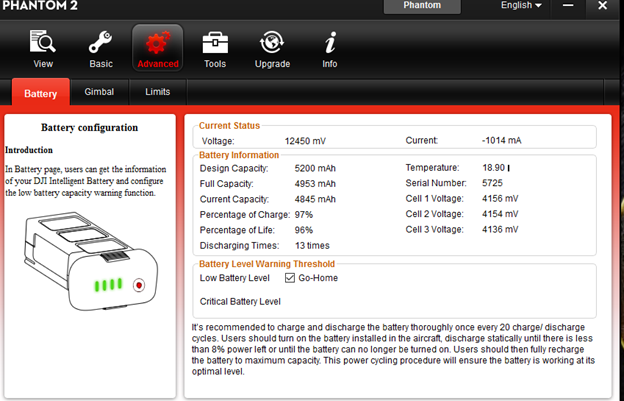624x401 pixels.
Task: Open the Basic wrench icon
Action: pos(100,42)
